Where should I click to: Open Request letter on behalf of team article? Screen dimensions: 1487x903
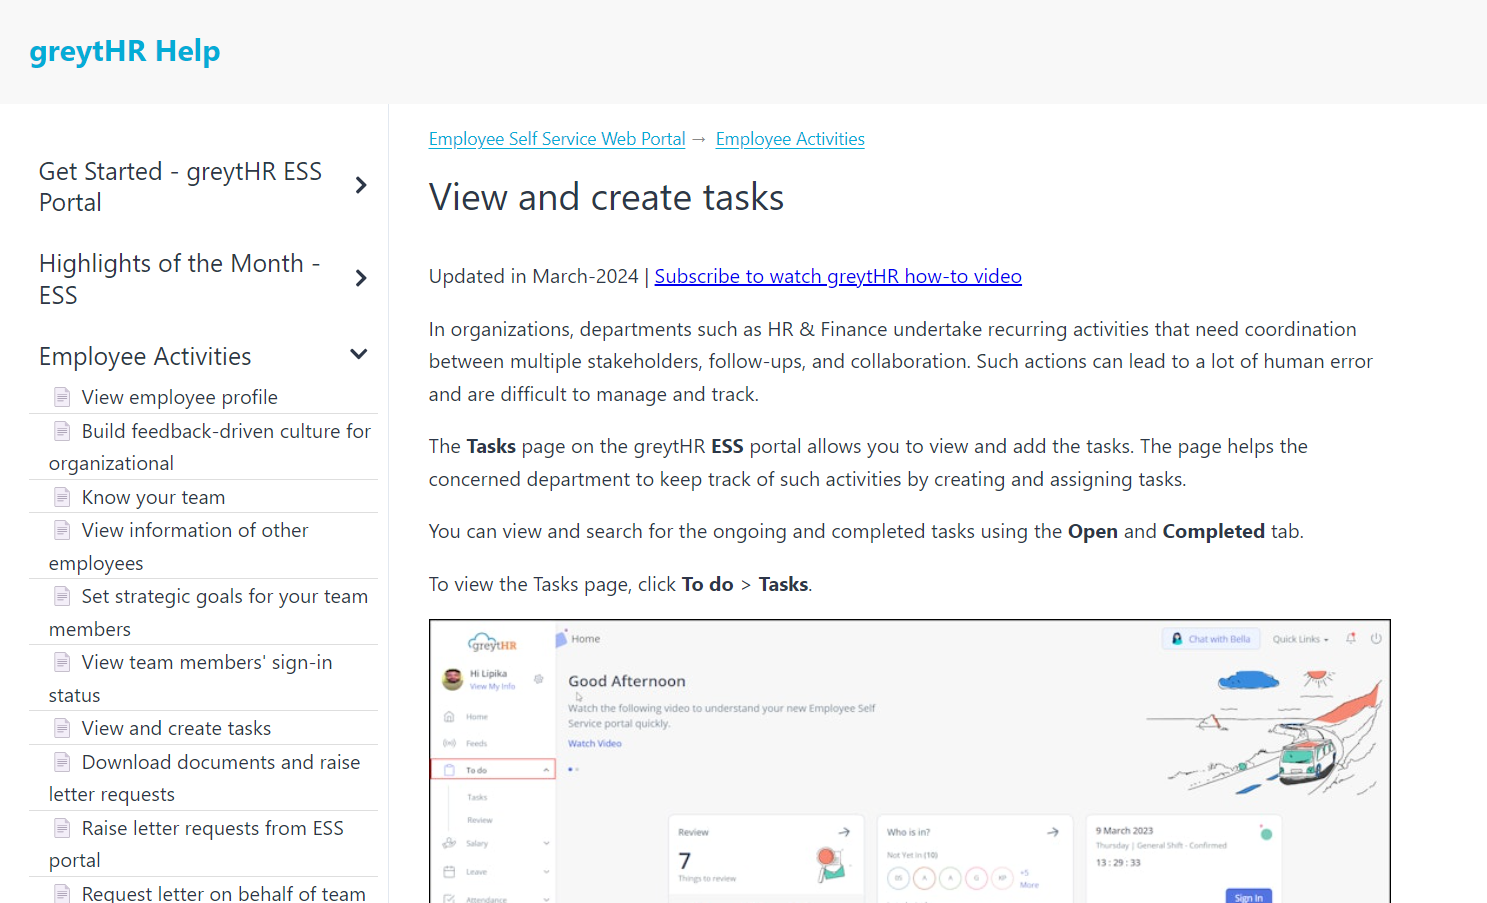[224, 893]
